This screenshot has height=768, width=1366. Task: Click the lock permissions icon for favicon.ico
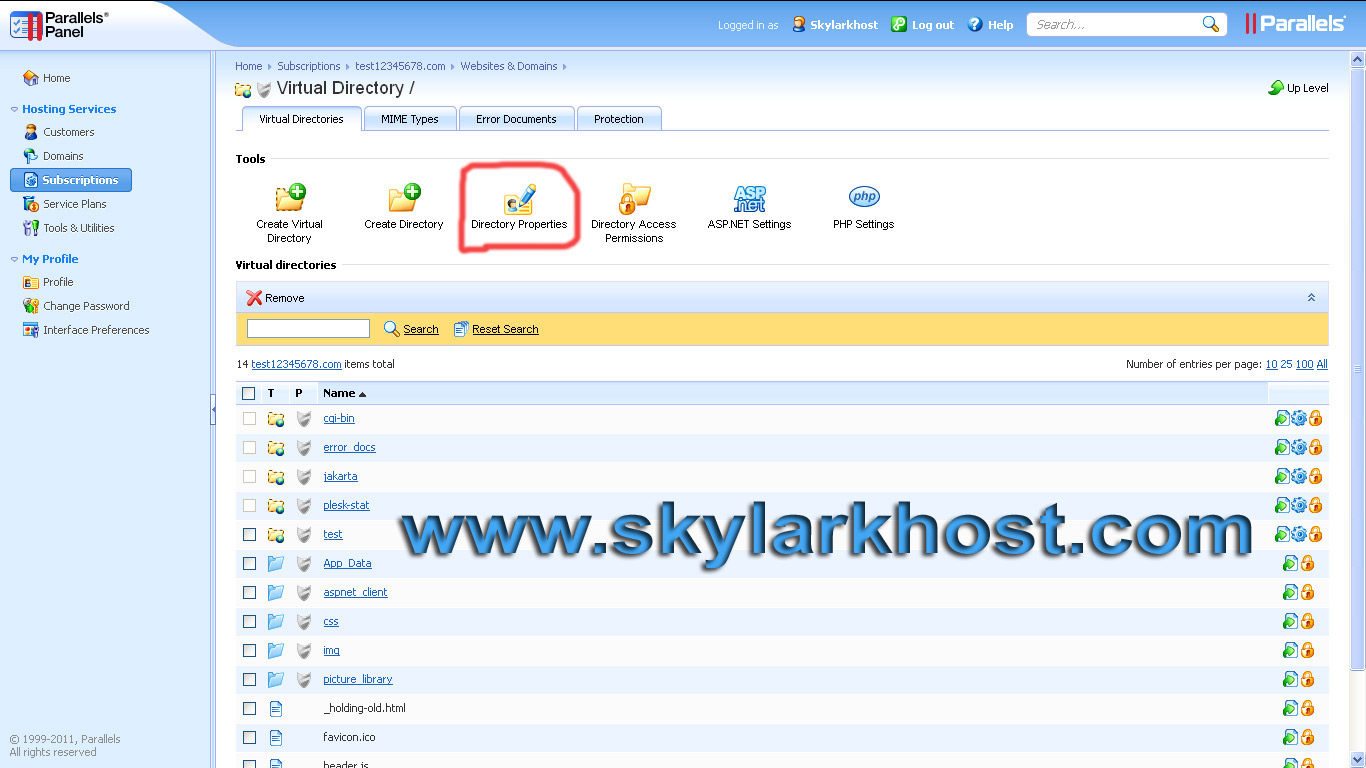click(1307, 737)
